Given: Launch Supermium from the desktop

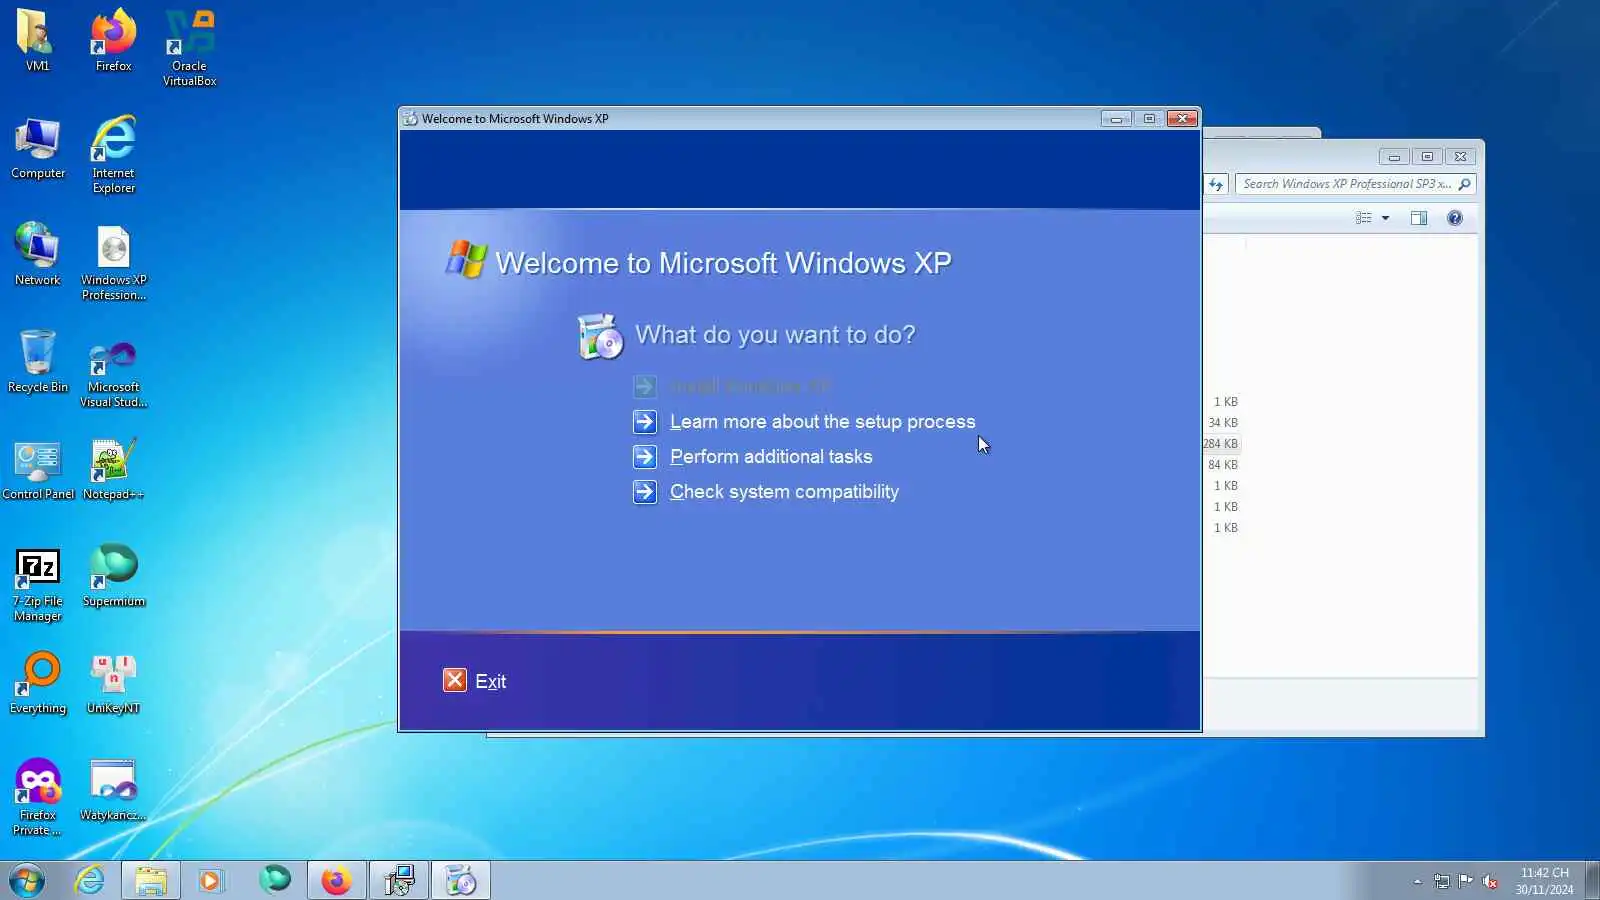Looking at the screenshot, I should [113, 575].
